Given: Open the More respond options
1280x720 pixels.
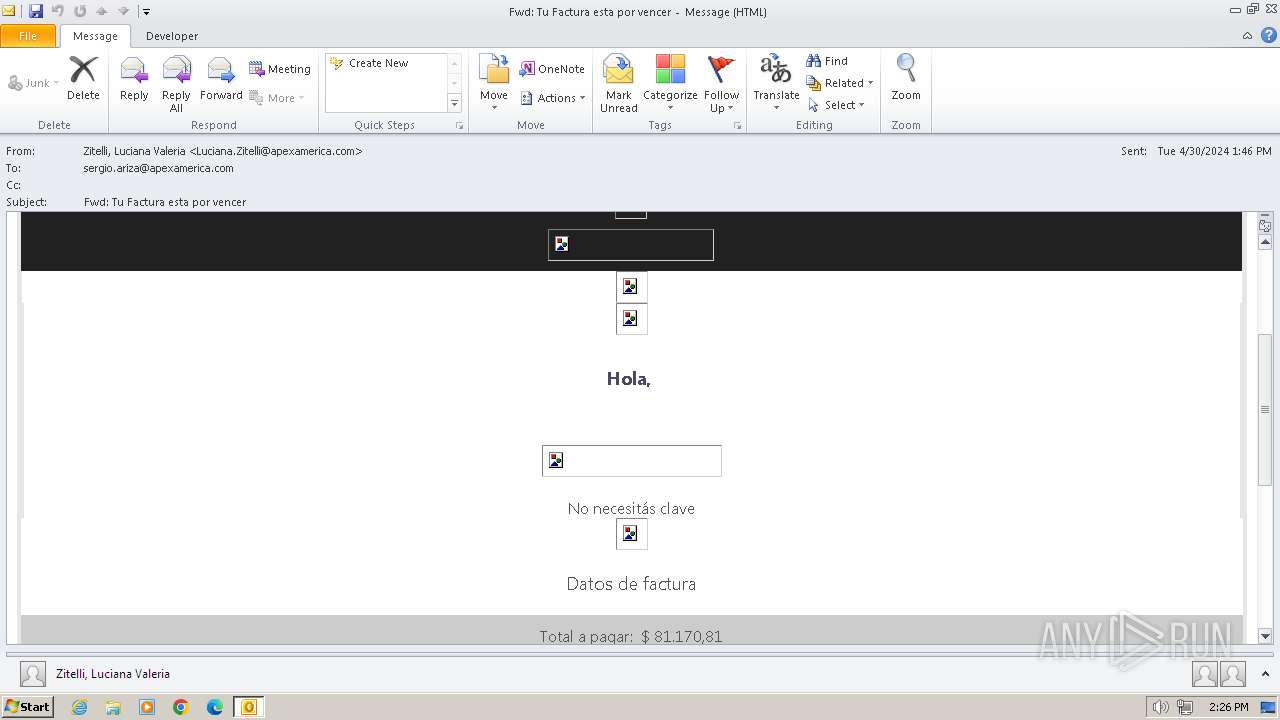Looking at the screenshot, I should click(275, 98).
